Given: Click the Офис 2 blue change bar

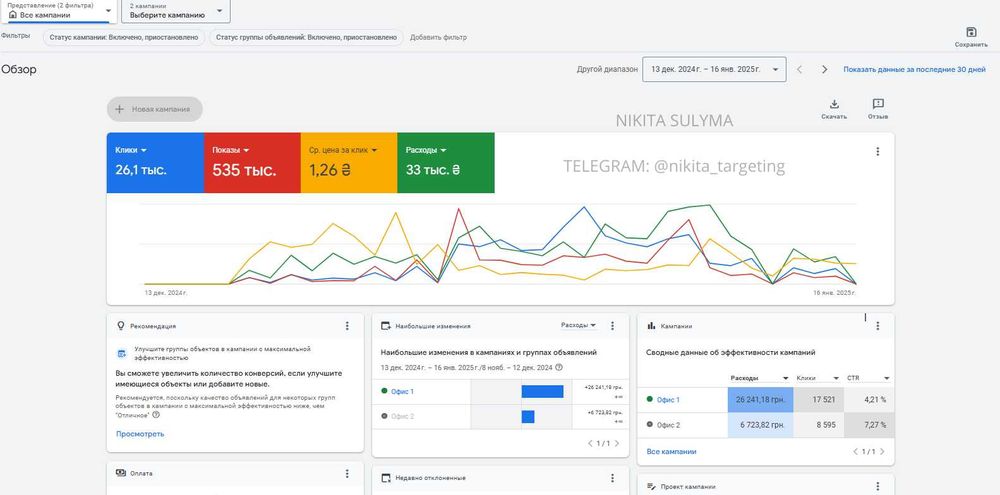Looking at the screenshot, I should (527, 417).
